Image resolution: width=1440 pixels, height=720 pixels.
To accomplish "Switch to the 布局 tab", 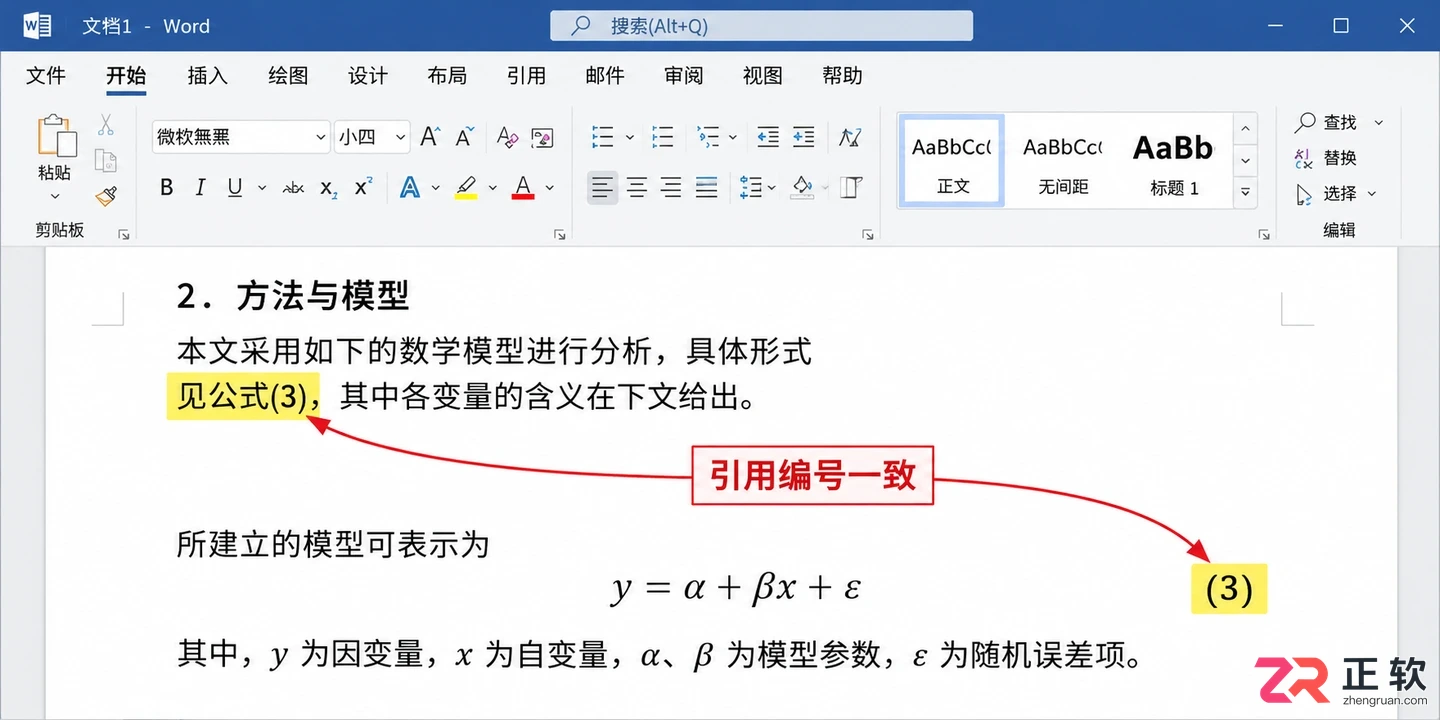I will [x=447, y=76].
